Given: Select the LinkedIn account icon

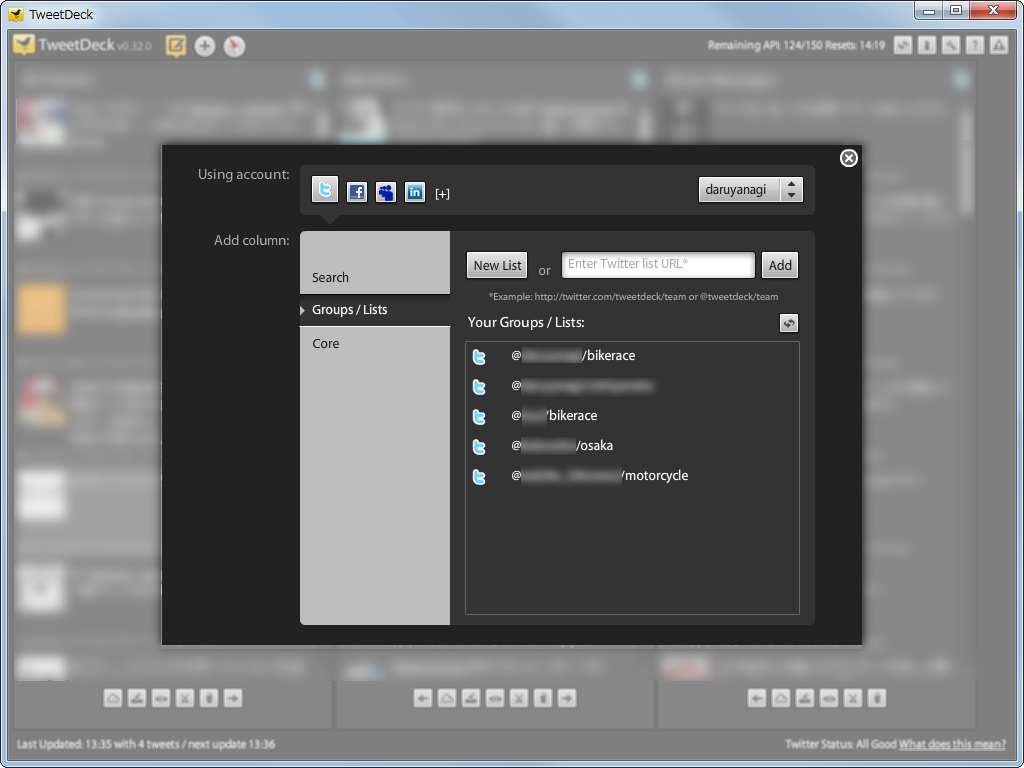Looking at the screenshot, I should [x=415, y=192].
